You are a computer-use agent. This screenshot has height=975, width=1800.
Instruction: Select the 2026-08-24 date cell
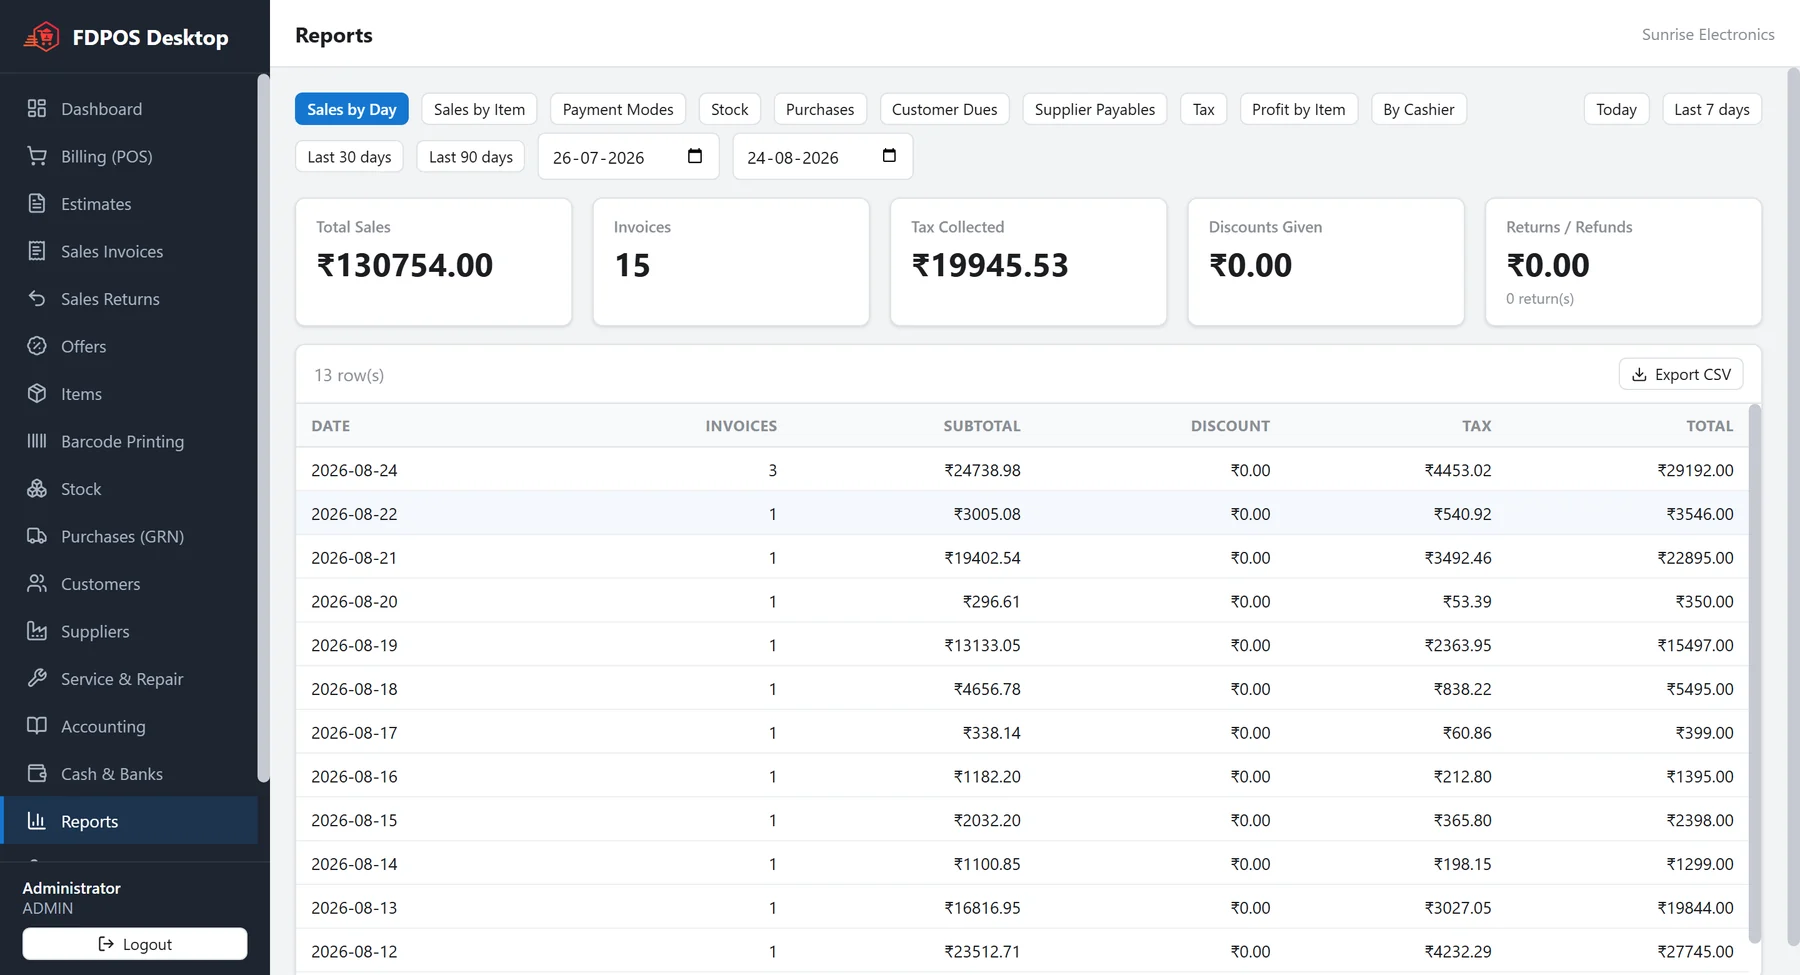(354, 470)
